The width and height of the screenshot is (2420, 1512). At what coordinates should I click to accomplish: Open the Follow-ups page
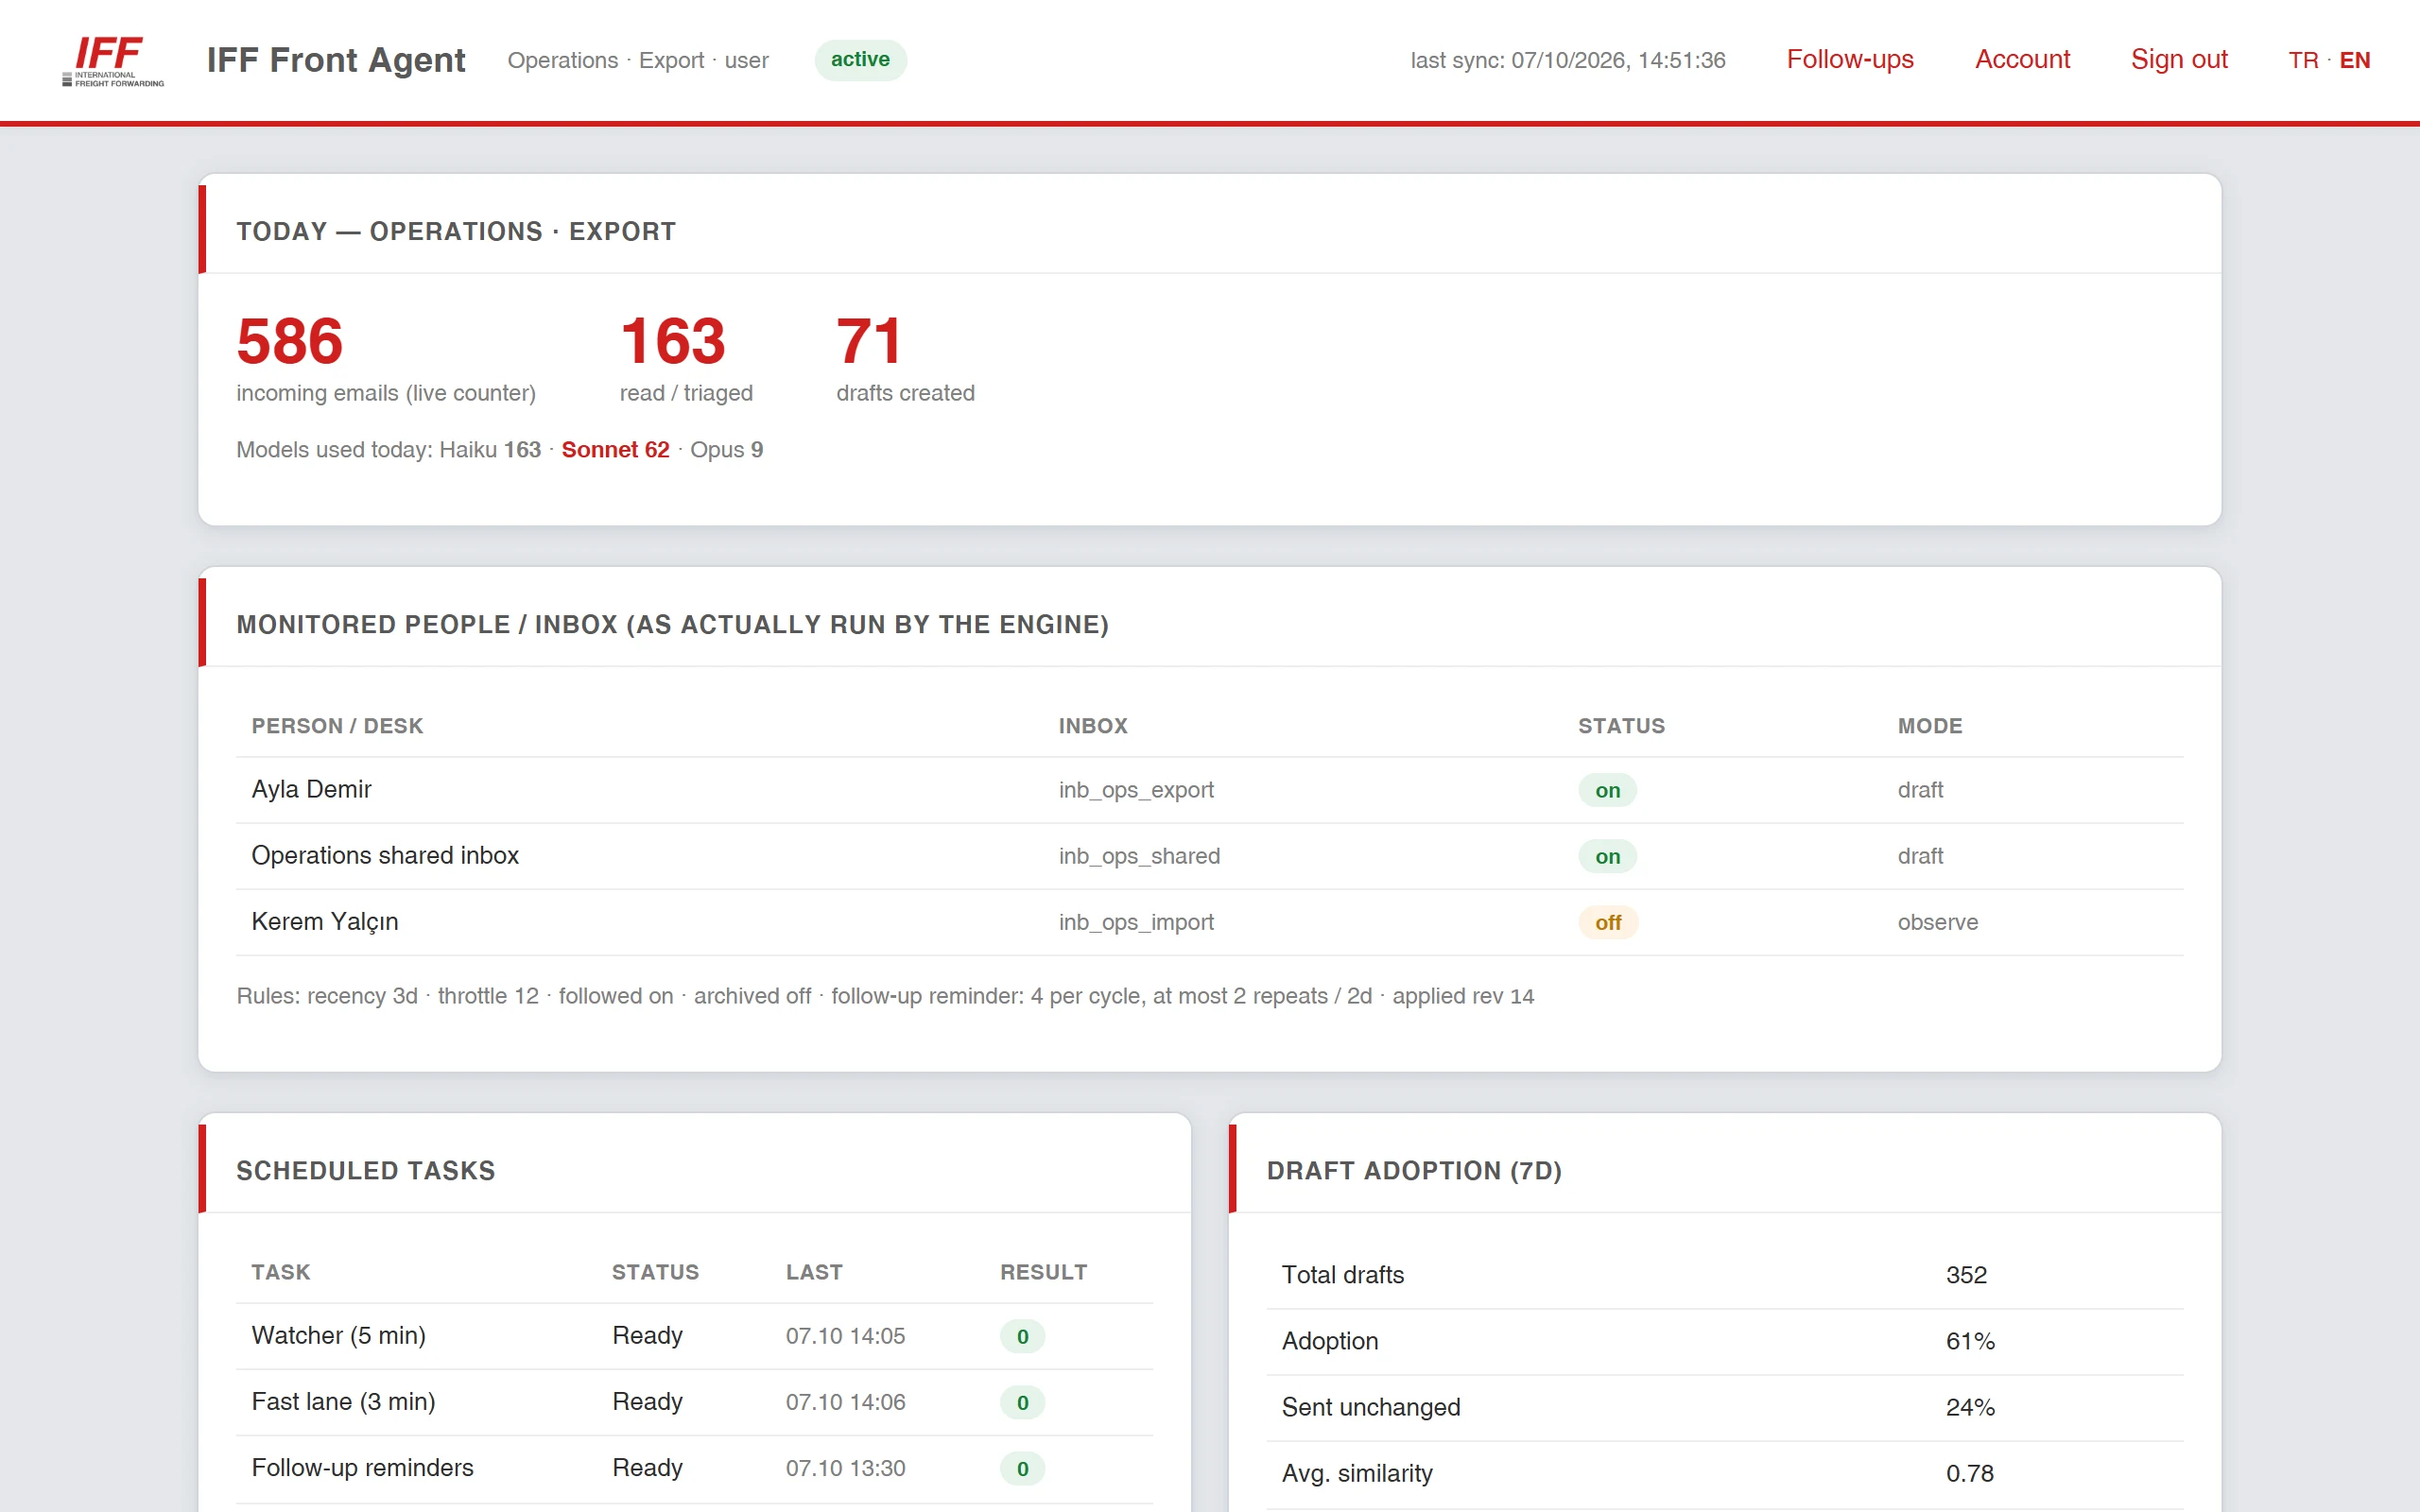pos(1850,60)
